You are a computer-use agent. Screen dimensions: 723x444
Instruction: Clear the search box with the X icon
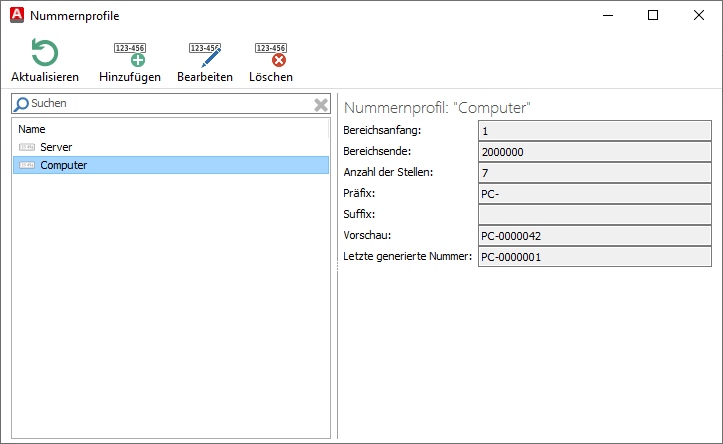click(x=321, y=104)
